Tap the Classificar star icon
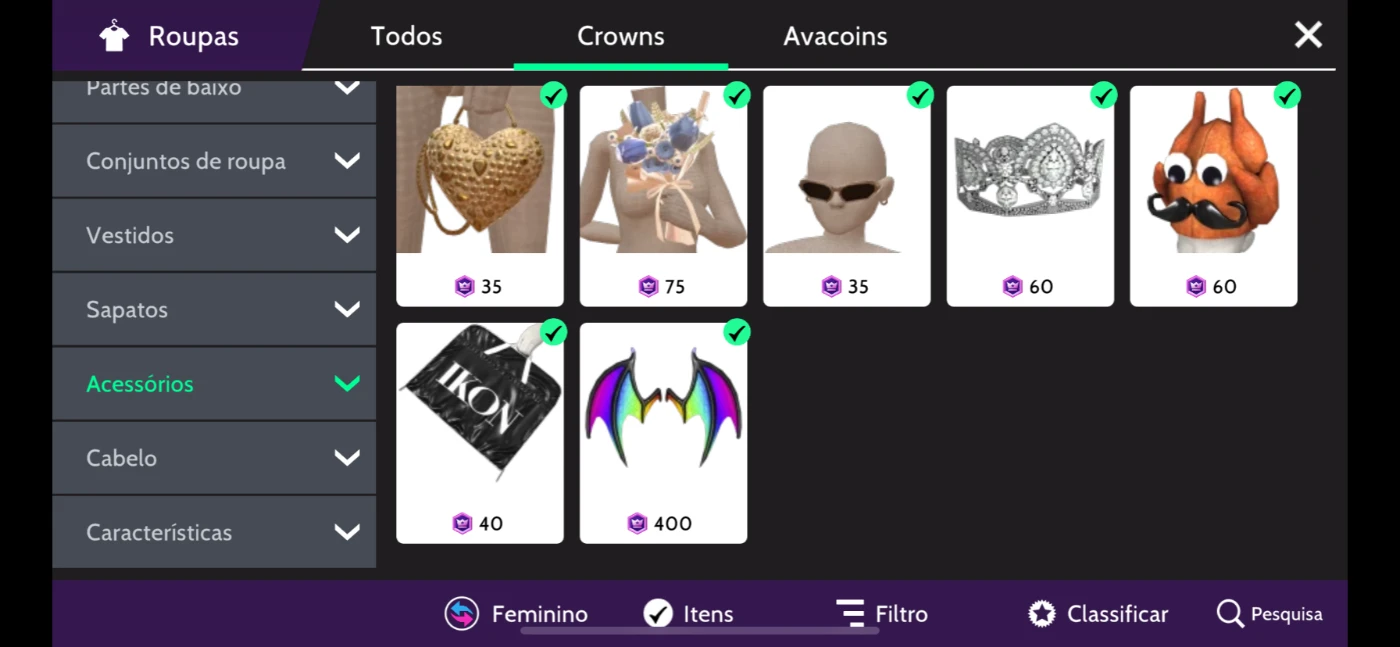The height and width of the screenshot is (647, 1400). (x=1042, y=614)
